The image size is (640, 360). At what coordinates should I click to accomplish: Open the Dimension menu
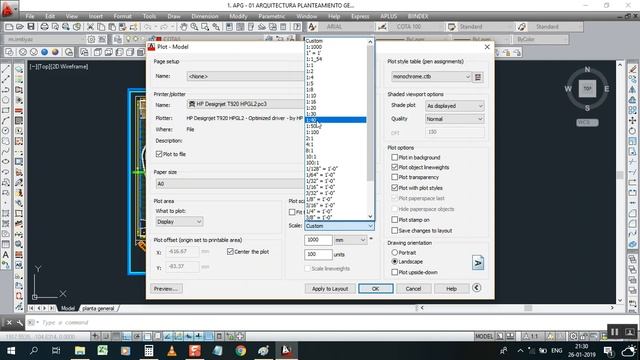click(x=205, y=16)
